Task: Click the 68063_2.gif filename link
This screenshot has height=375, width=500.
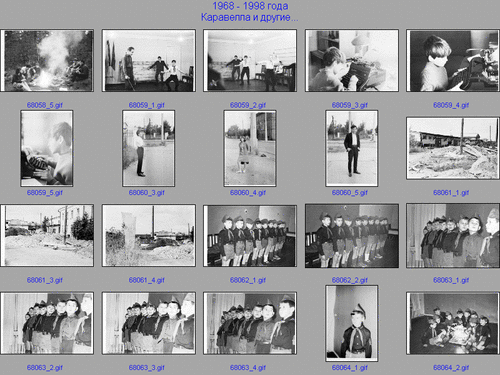Action: coord(45,368)
